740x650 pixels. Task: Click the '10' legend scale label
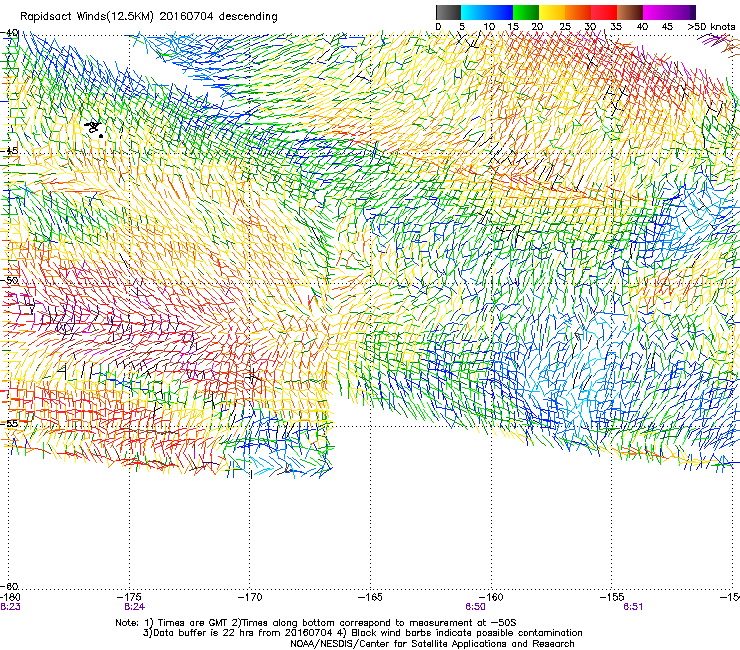489,27
